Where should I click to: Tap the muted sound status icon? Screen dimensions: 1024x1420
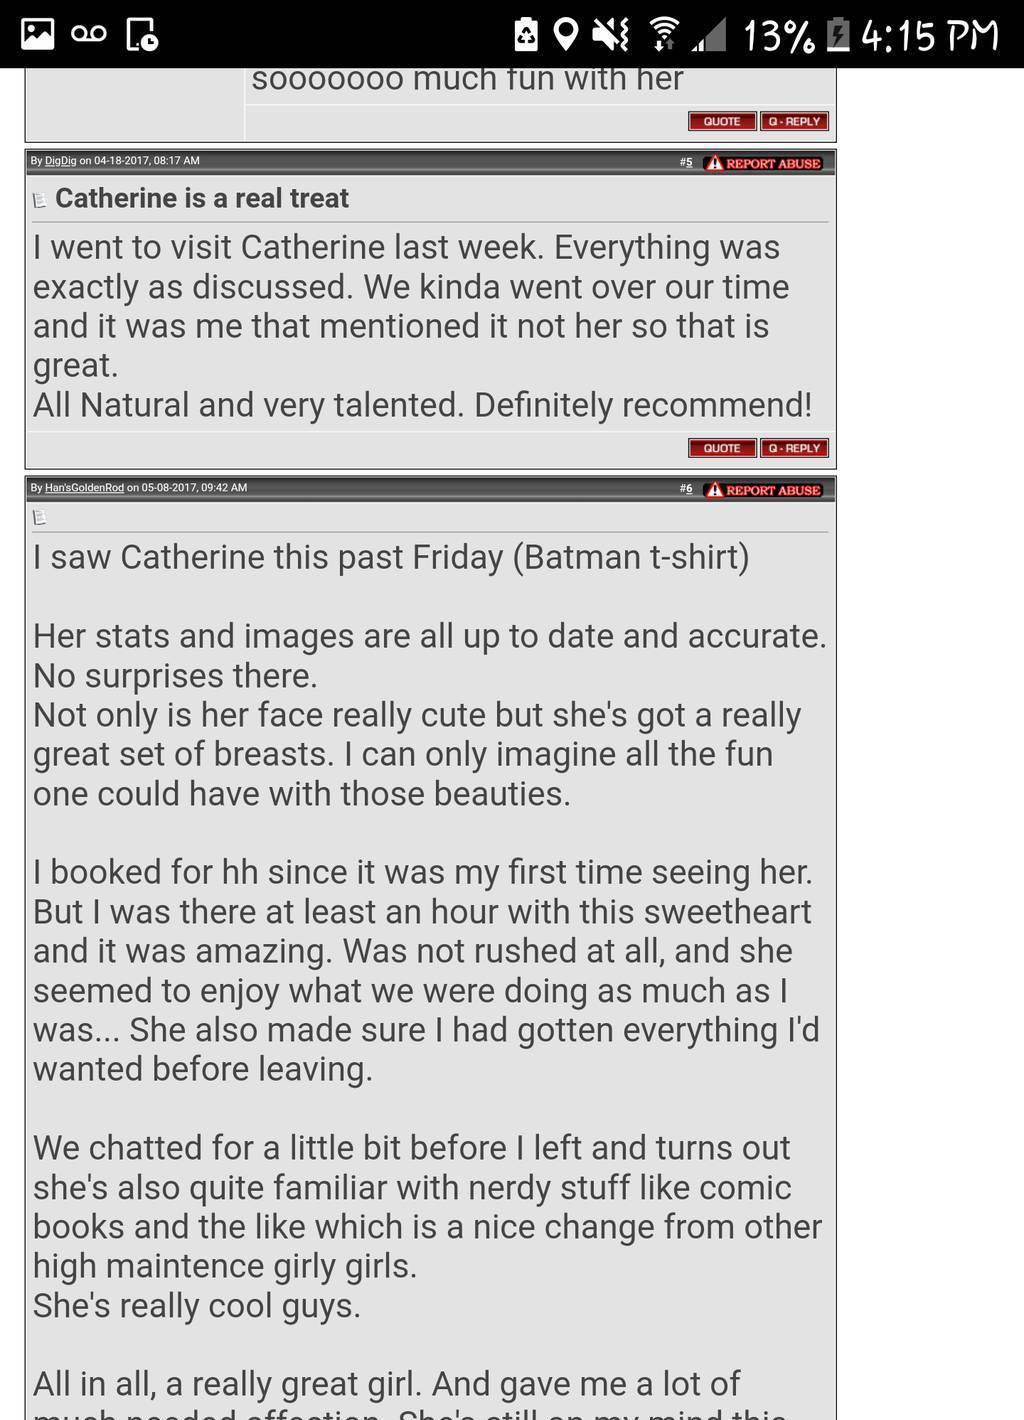(609, 34)
